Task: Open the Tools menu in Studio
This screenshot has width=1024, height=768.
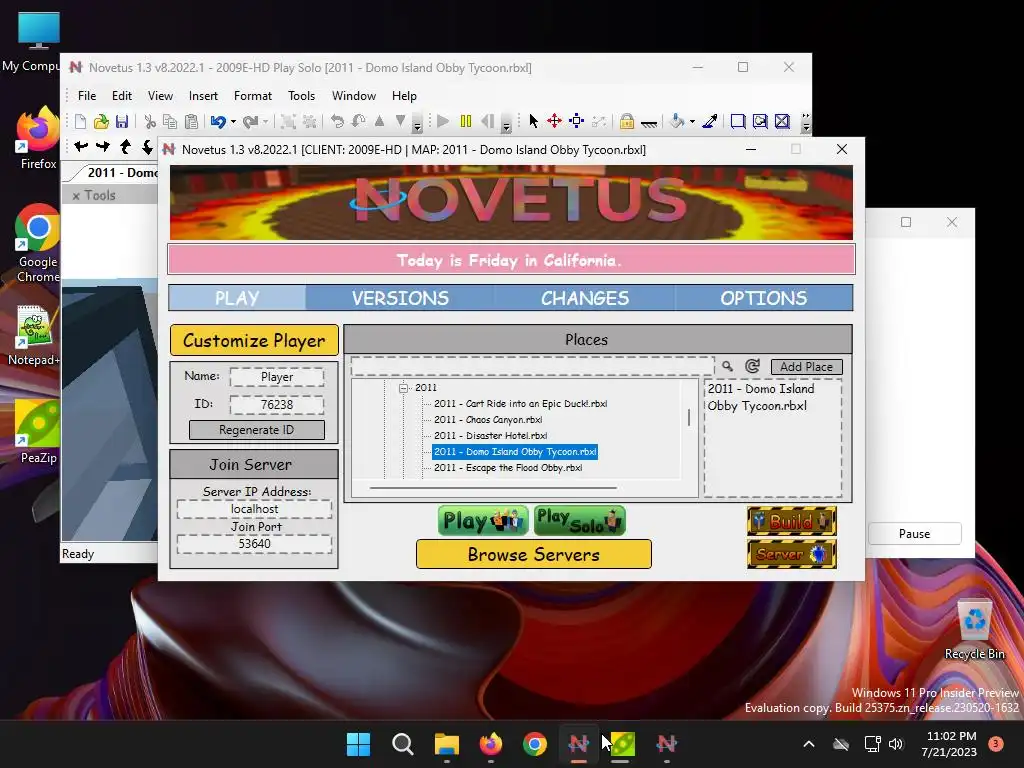Action: (x=301, y=95)
